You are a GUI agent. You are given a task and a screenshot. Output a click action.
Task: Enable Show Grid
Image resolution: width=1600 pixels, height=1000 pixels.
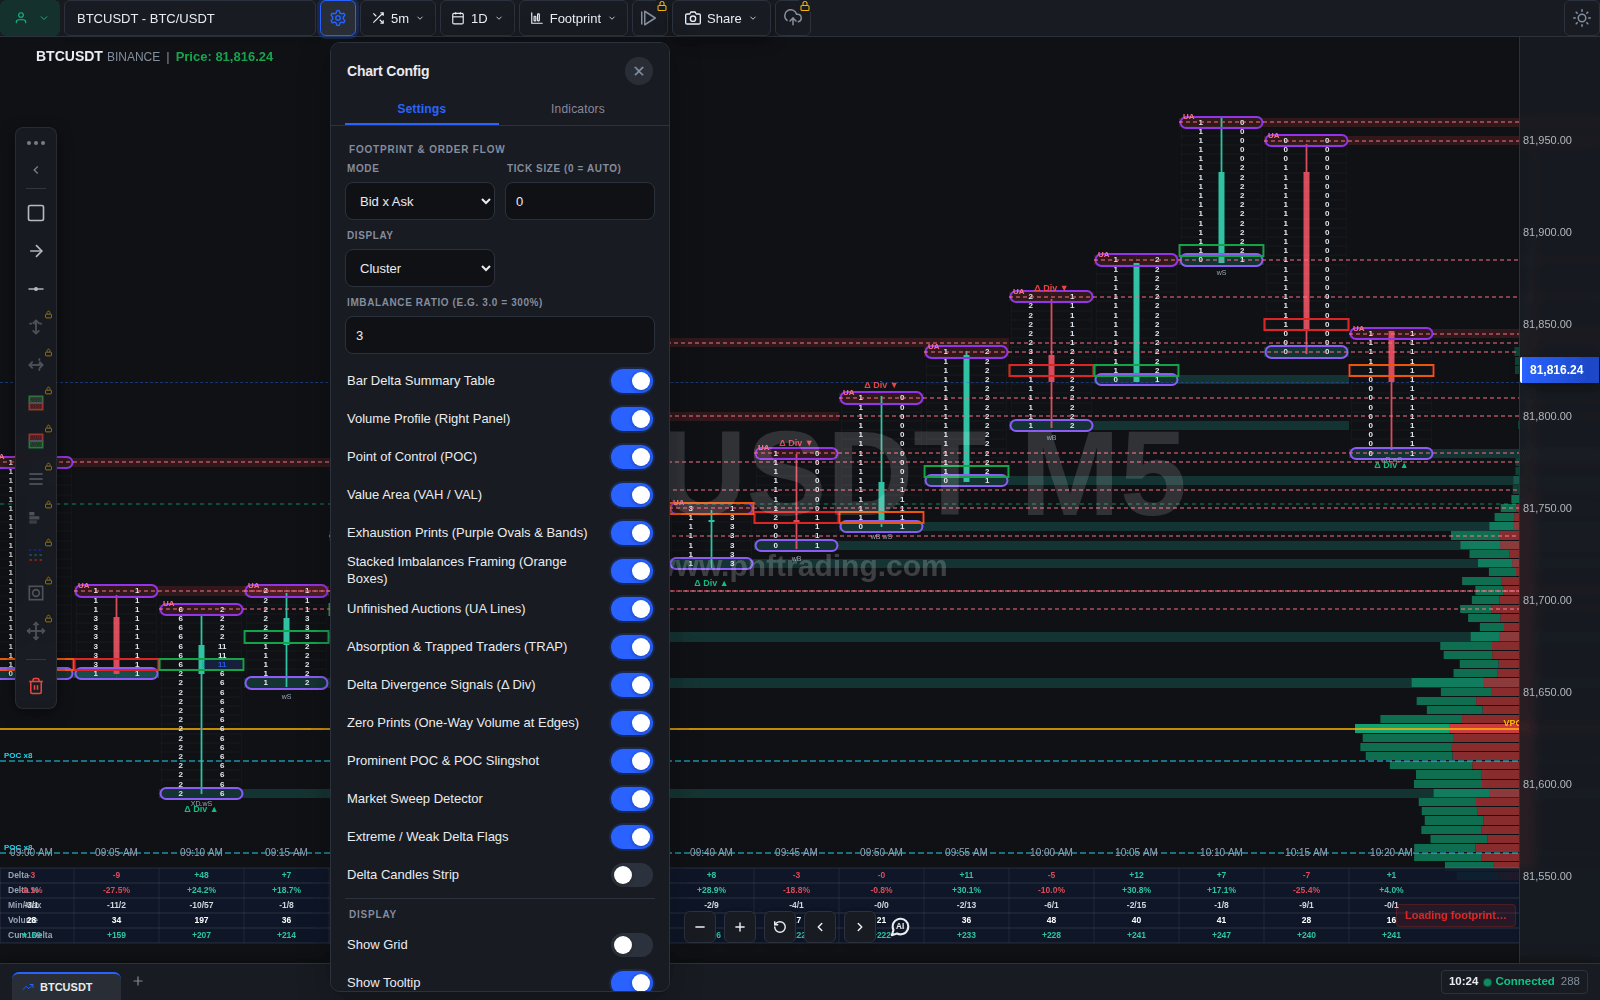click(x=632, y=945)
